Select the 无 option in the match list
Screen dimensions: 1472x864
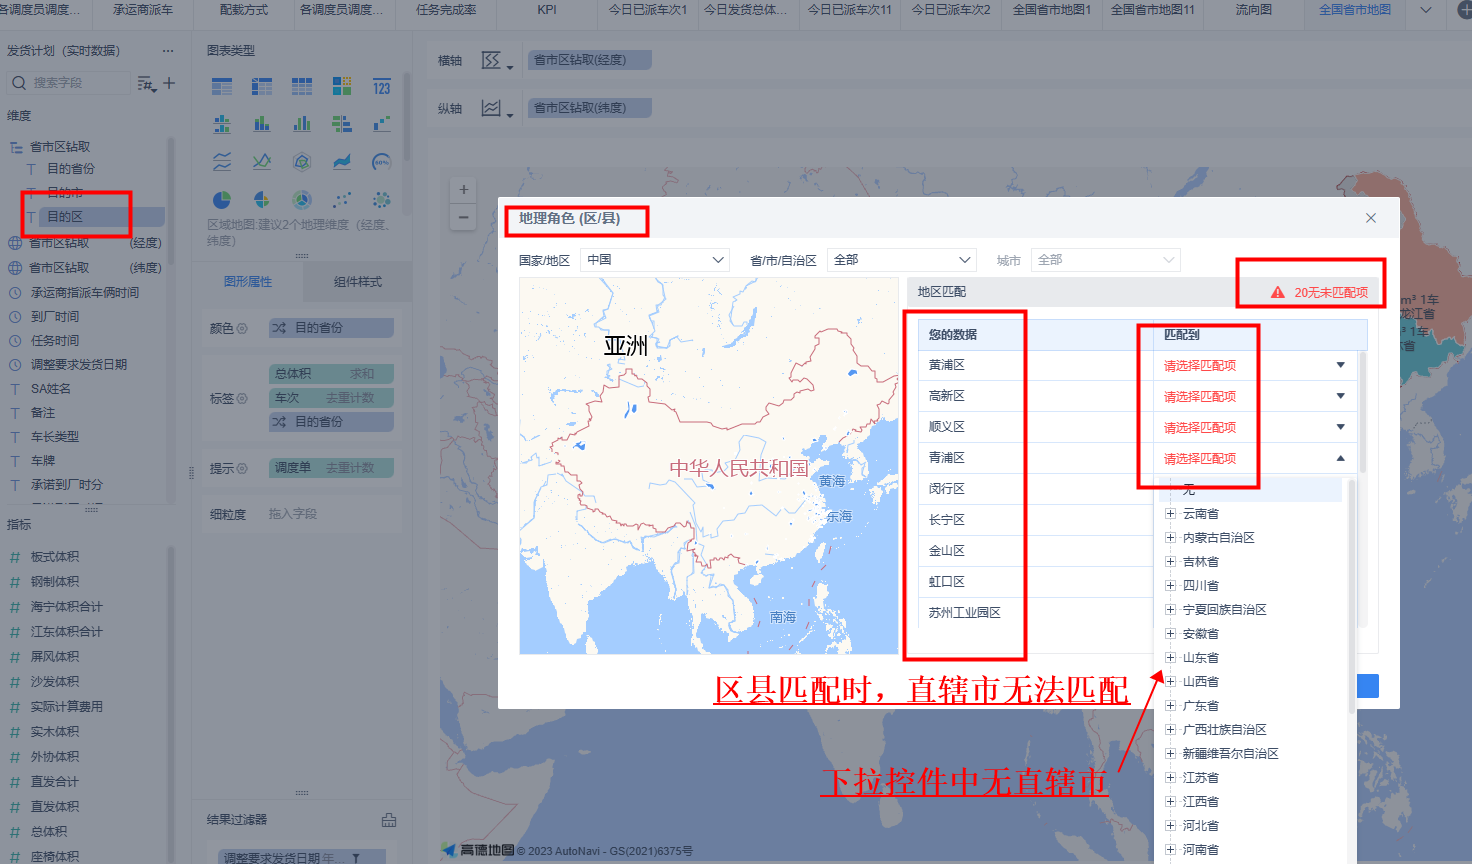tap(1251, 490)
